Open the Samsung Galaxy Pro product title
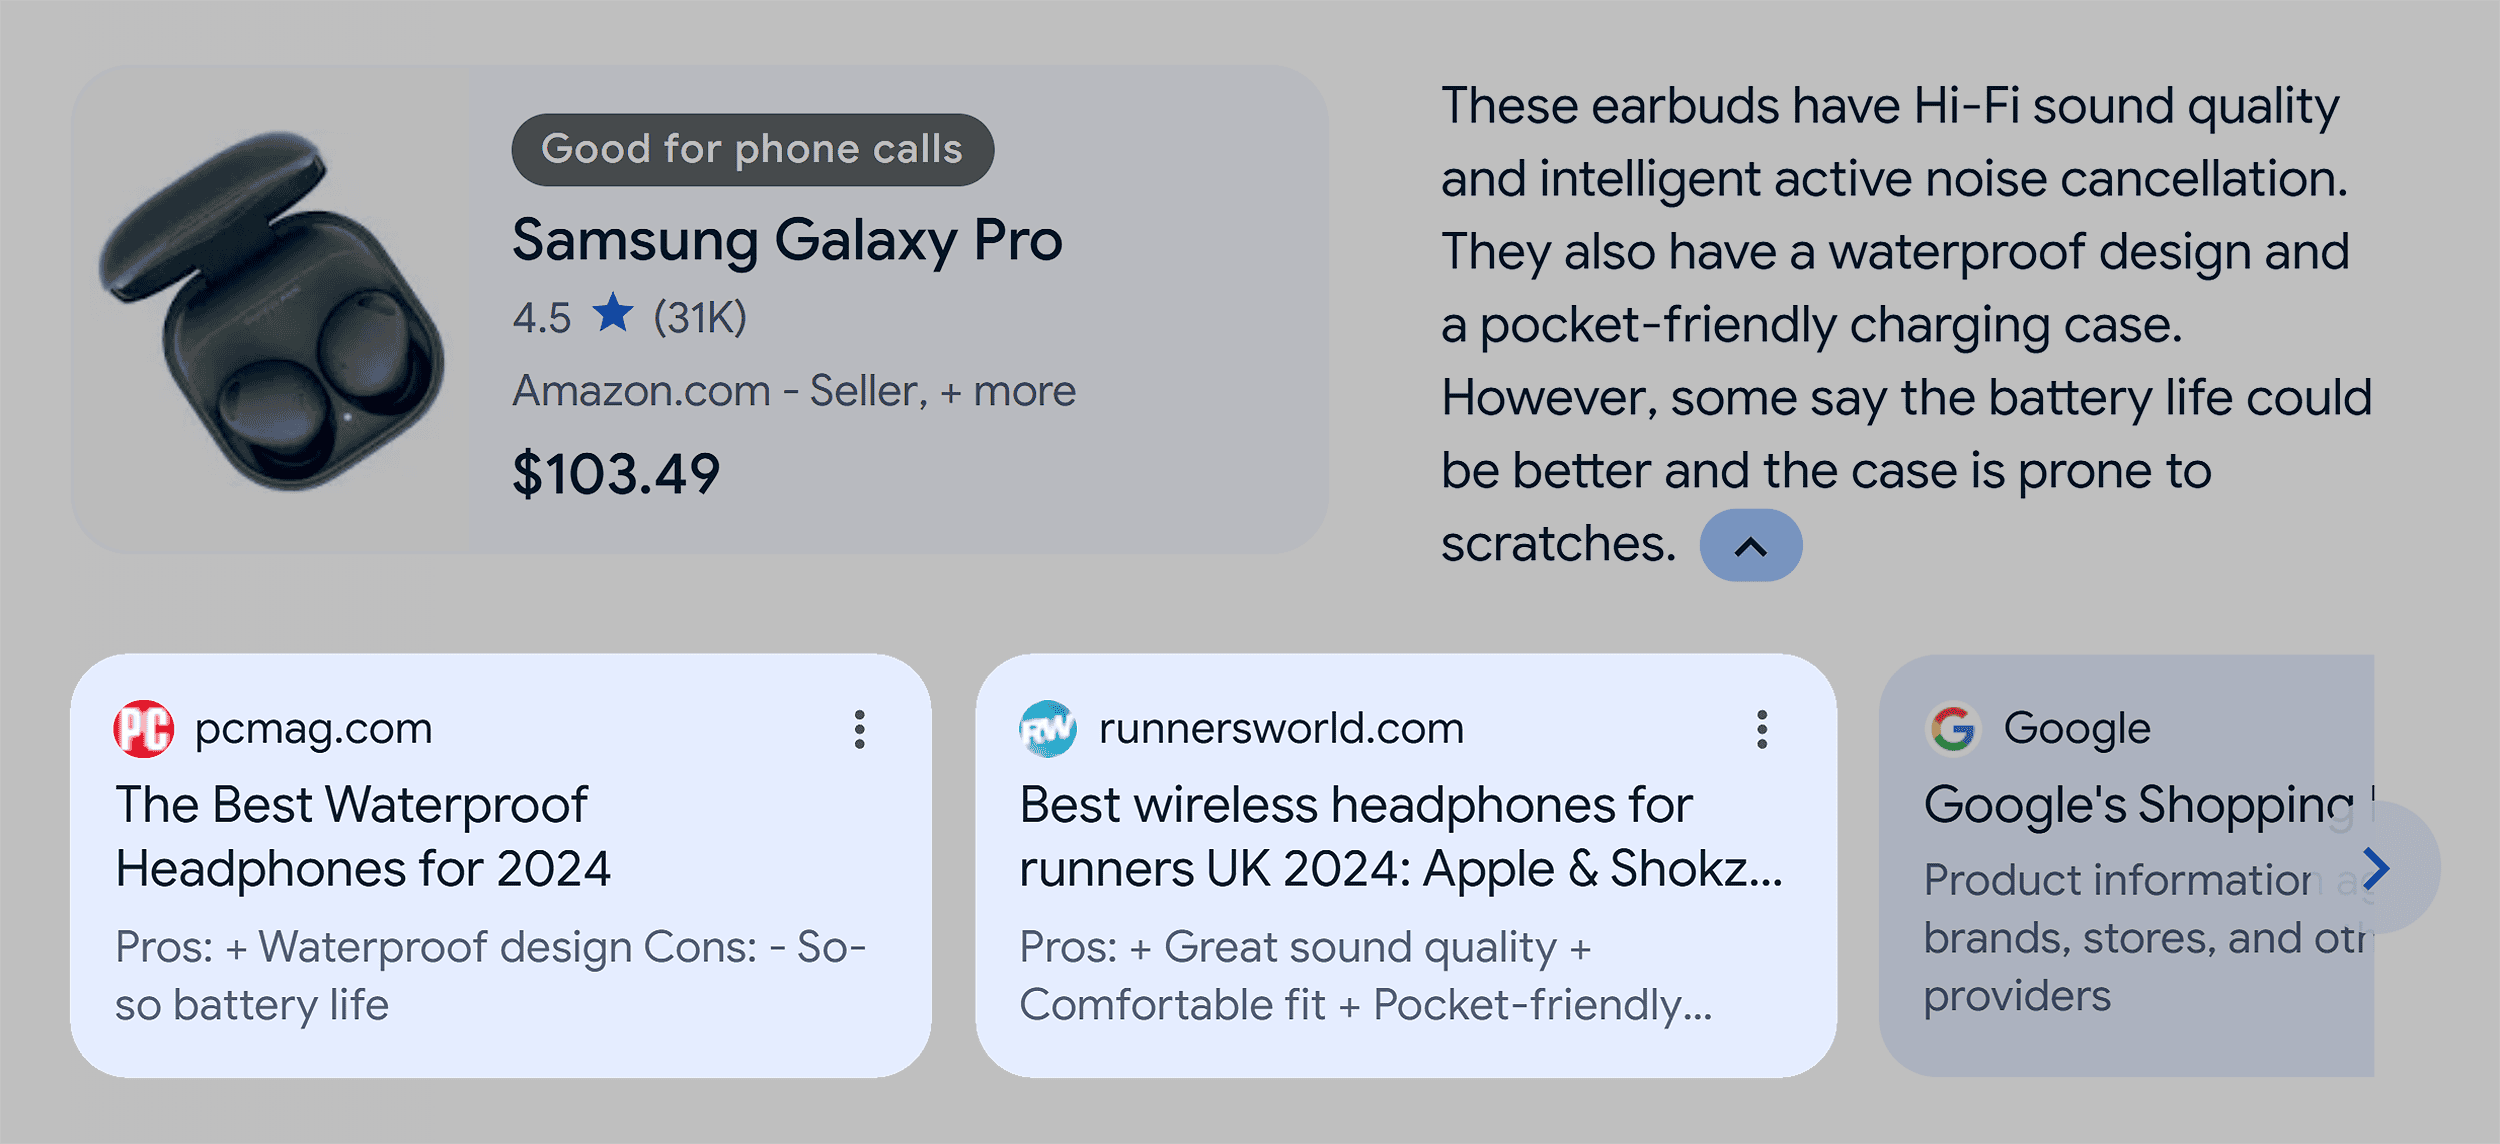The height and width of the screenshot is (1144, 2500). [787, 241]
